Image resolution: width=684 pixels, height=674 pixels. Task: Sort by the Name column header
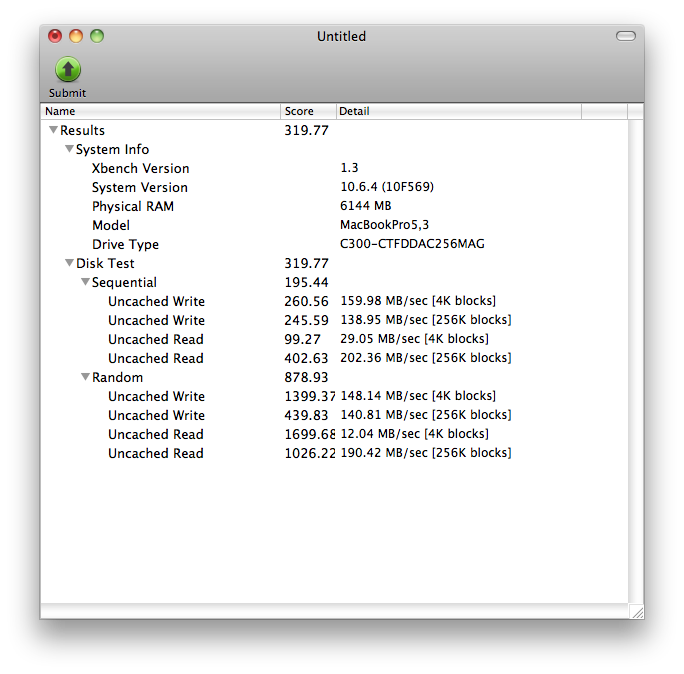coord(161,111)
